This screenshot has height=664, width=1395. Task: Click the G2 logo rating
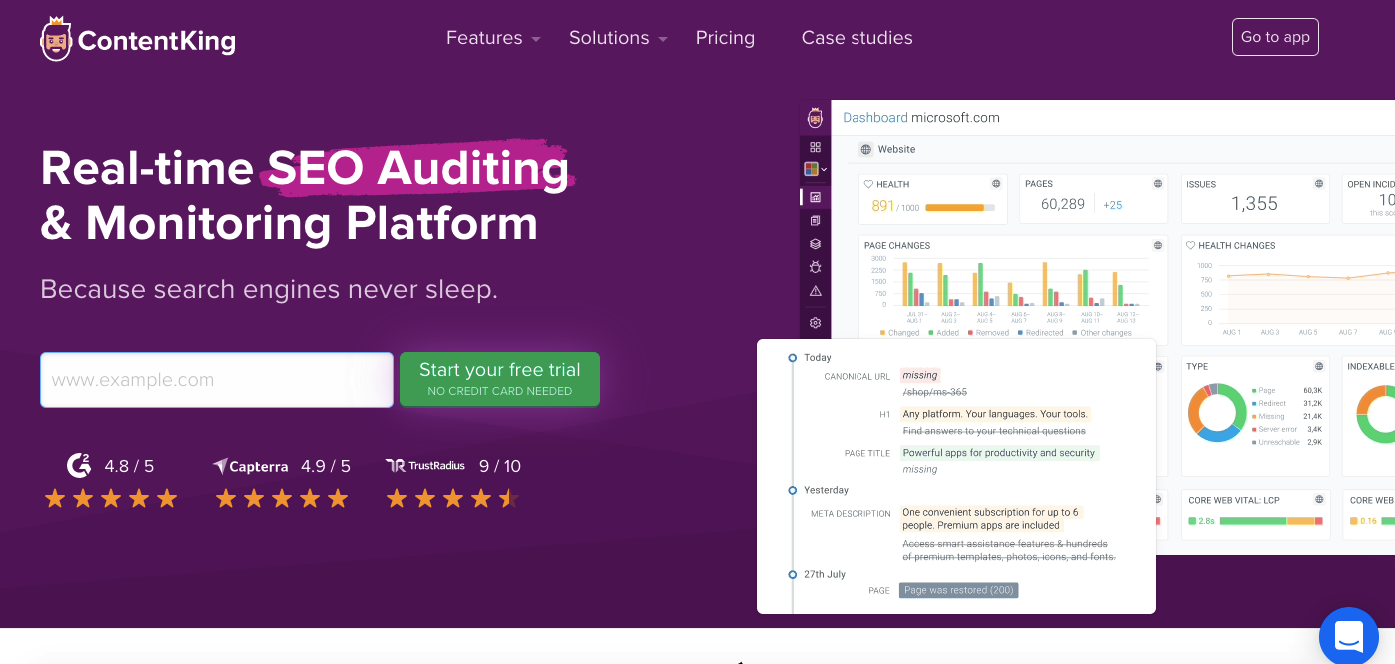79,466
